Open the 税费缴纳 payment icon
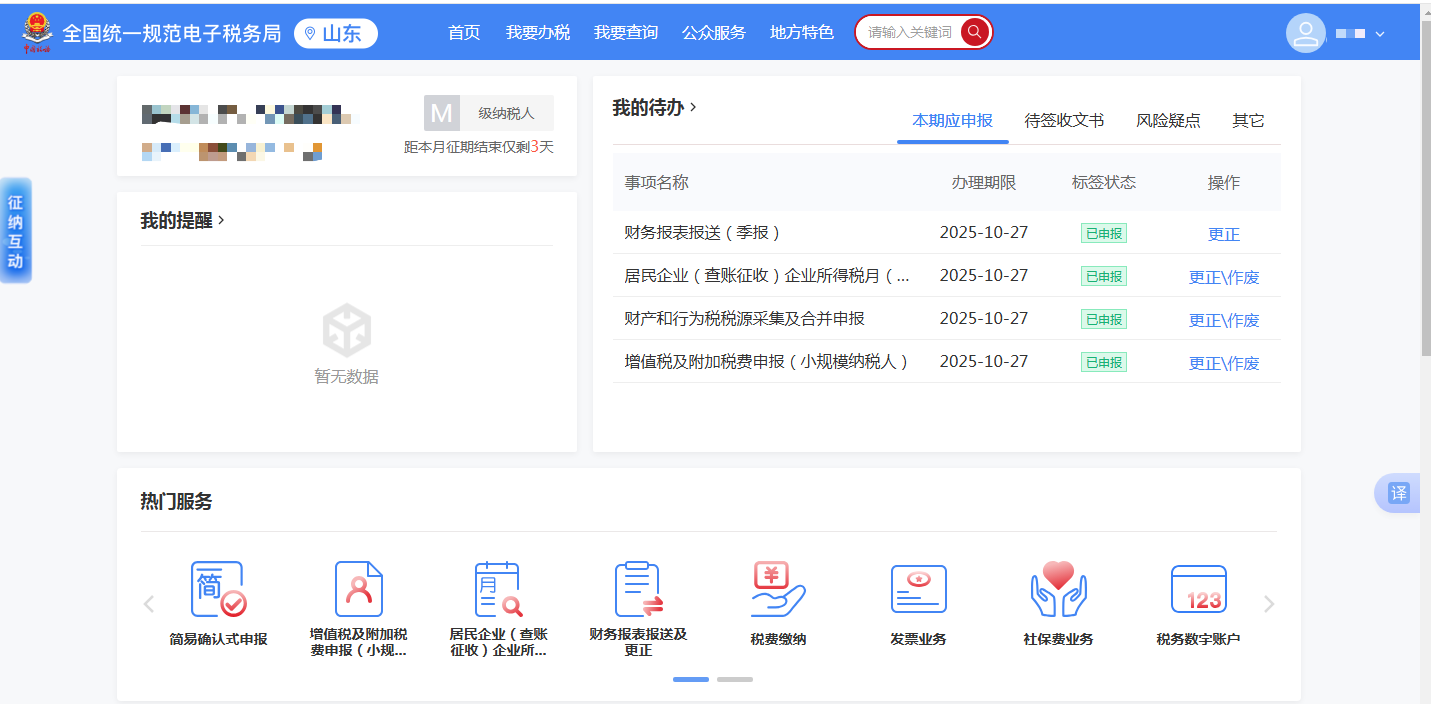Image resolution: width=1431 pixels, height=704 pixels. tap(778, 590)
